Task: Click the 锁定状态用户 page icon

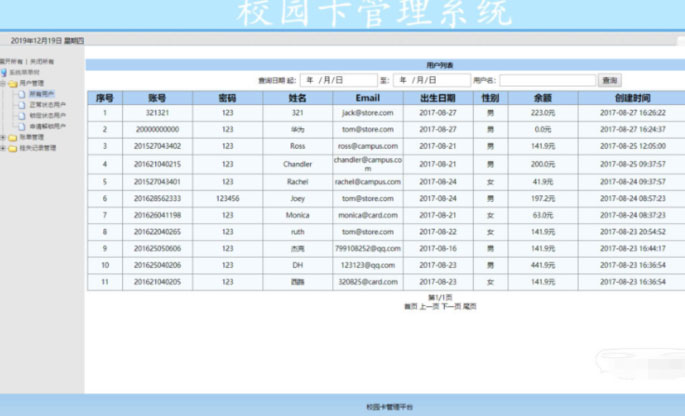Action: pos(21,115)
